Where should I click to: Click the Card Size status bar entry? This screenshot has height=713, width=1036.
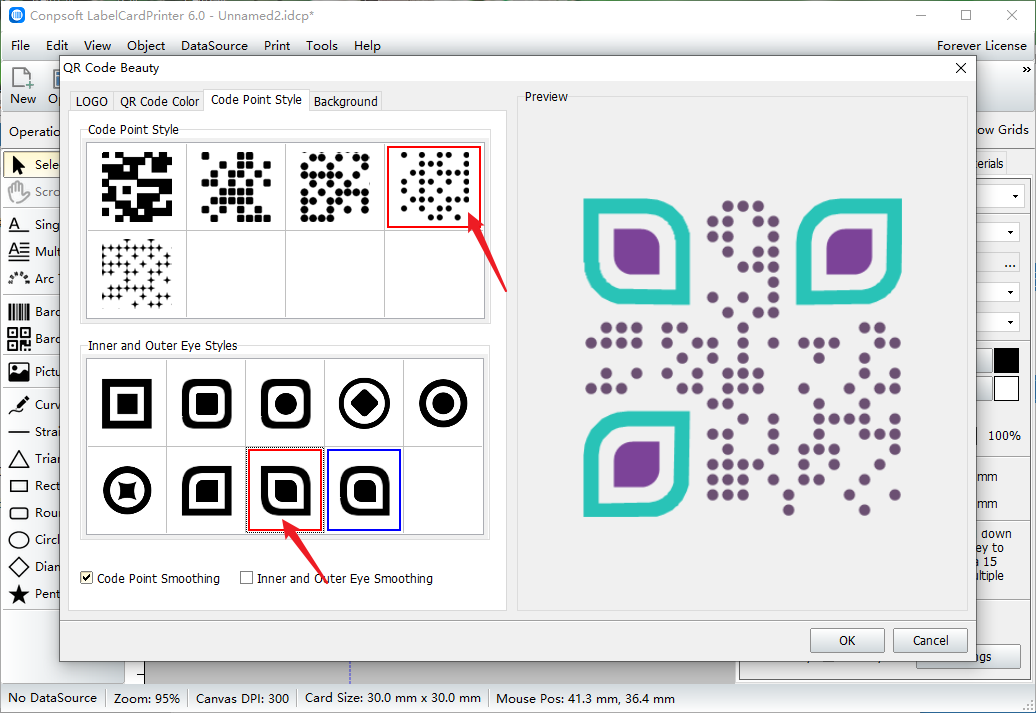(392, 698)
